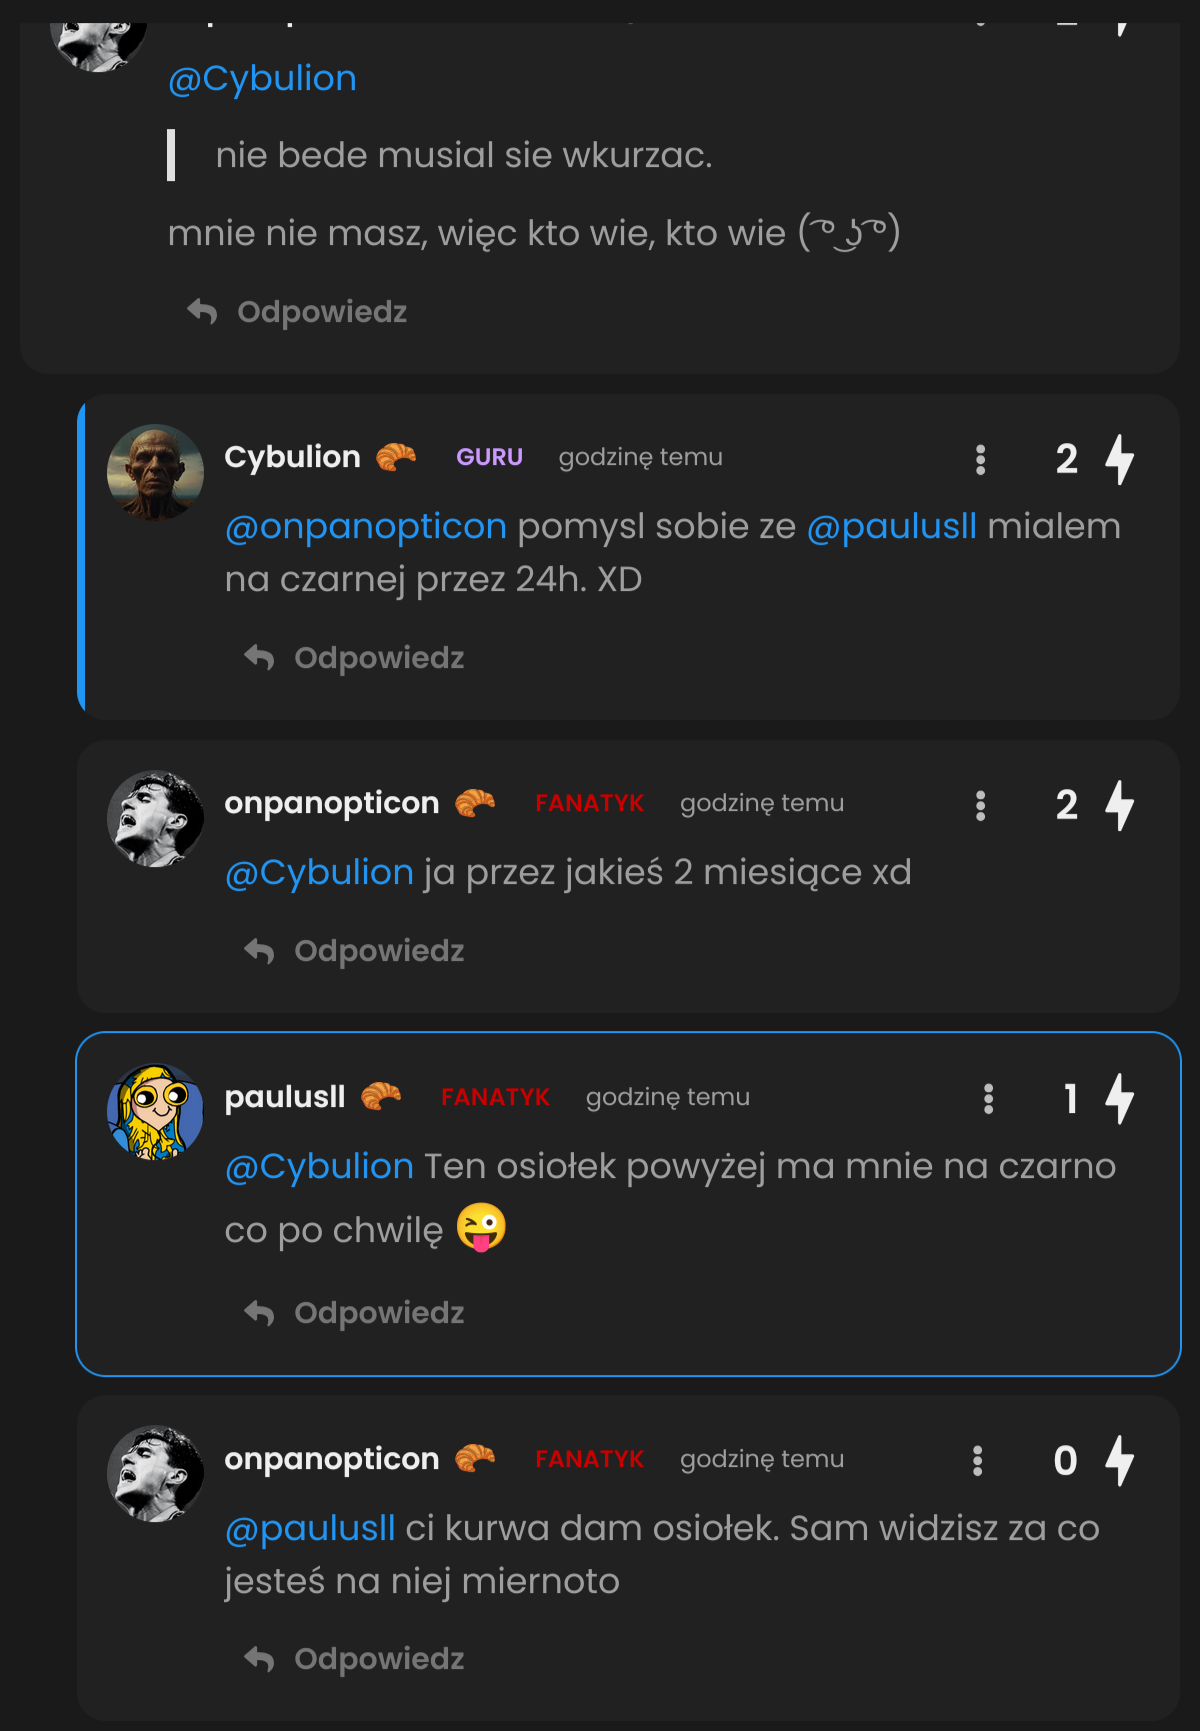
Task: Click lightning bolt on onpanopticon's 2 miesiące comment
Action: coord(1119,805)
